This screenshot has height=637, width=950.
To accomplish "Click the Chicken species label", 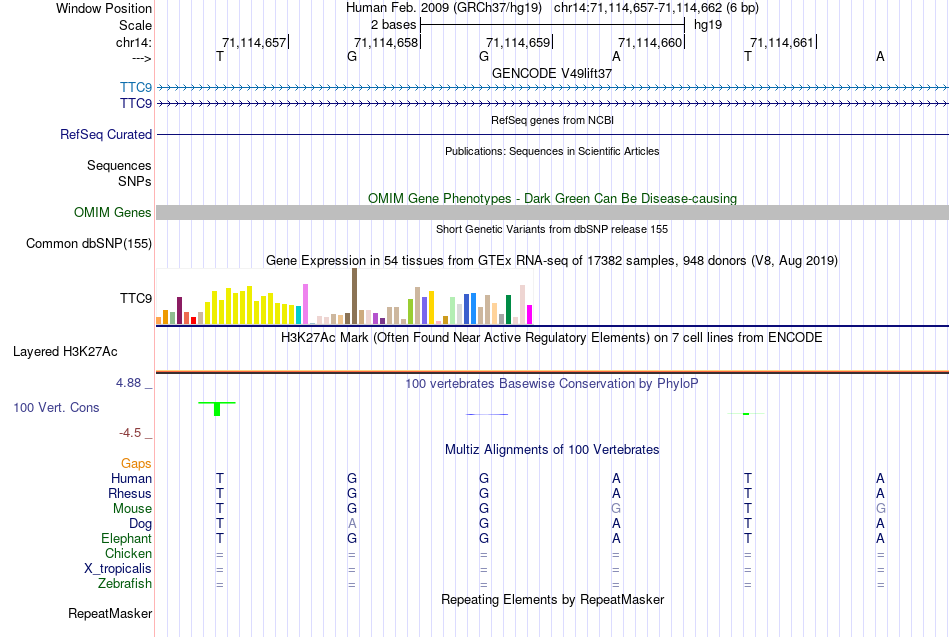I will (x=128, y=553).
